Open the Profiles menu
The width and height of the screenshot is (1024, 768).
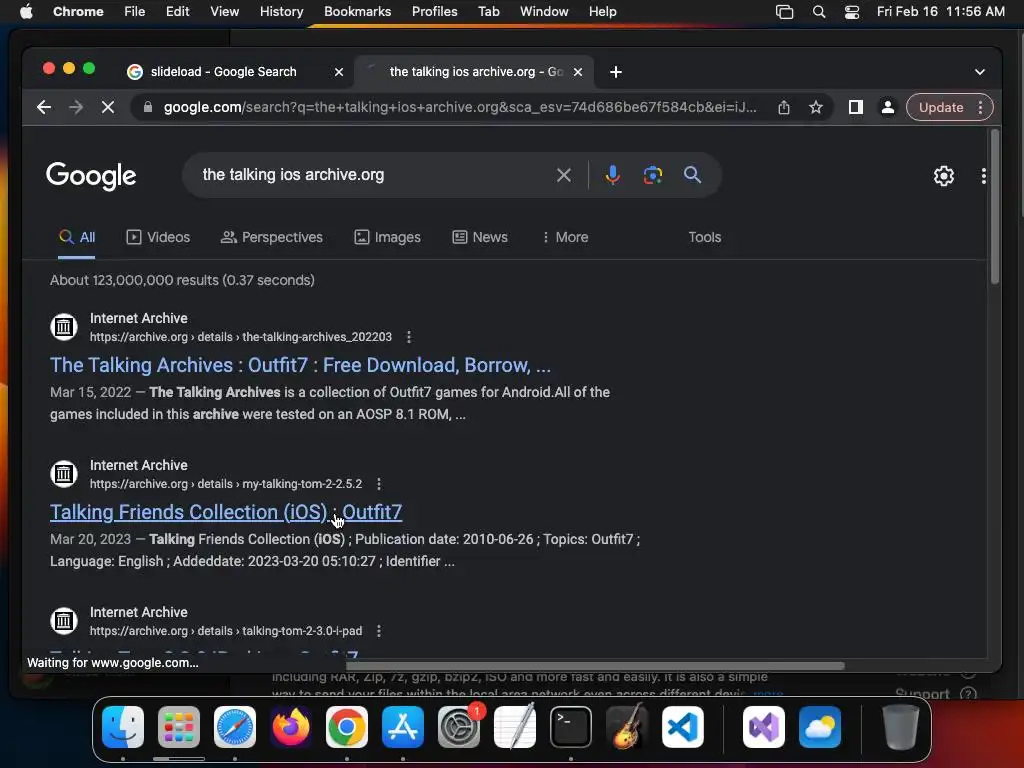[434, 12]
